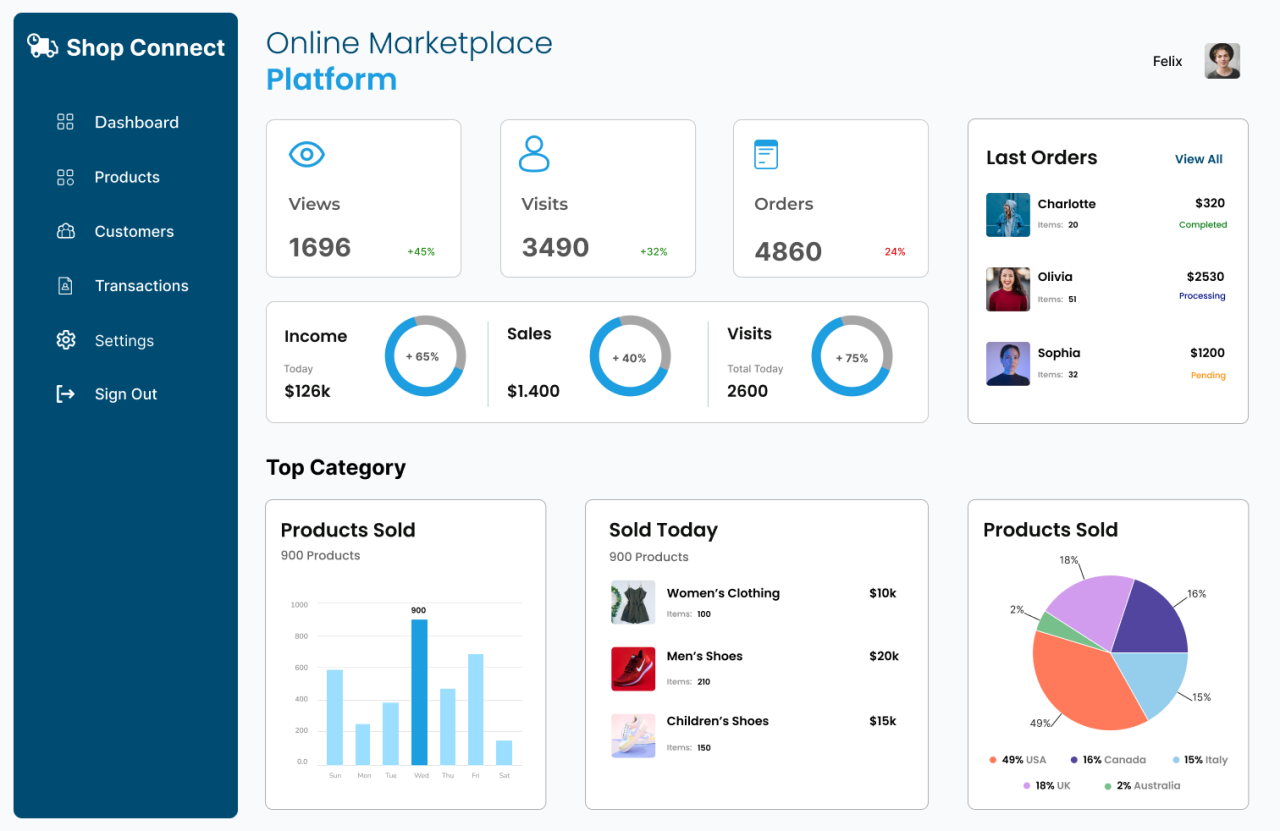Open the Transactions icon in sidebar
Viewport: 1280px width, 831px height.
point(65,285)
